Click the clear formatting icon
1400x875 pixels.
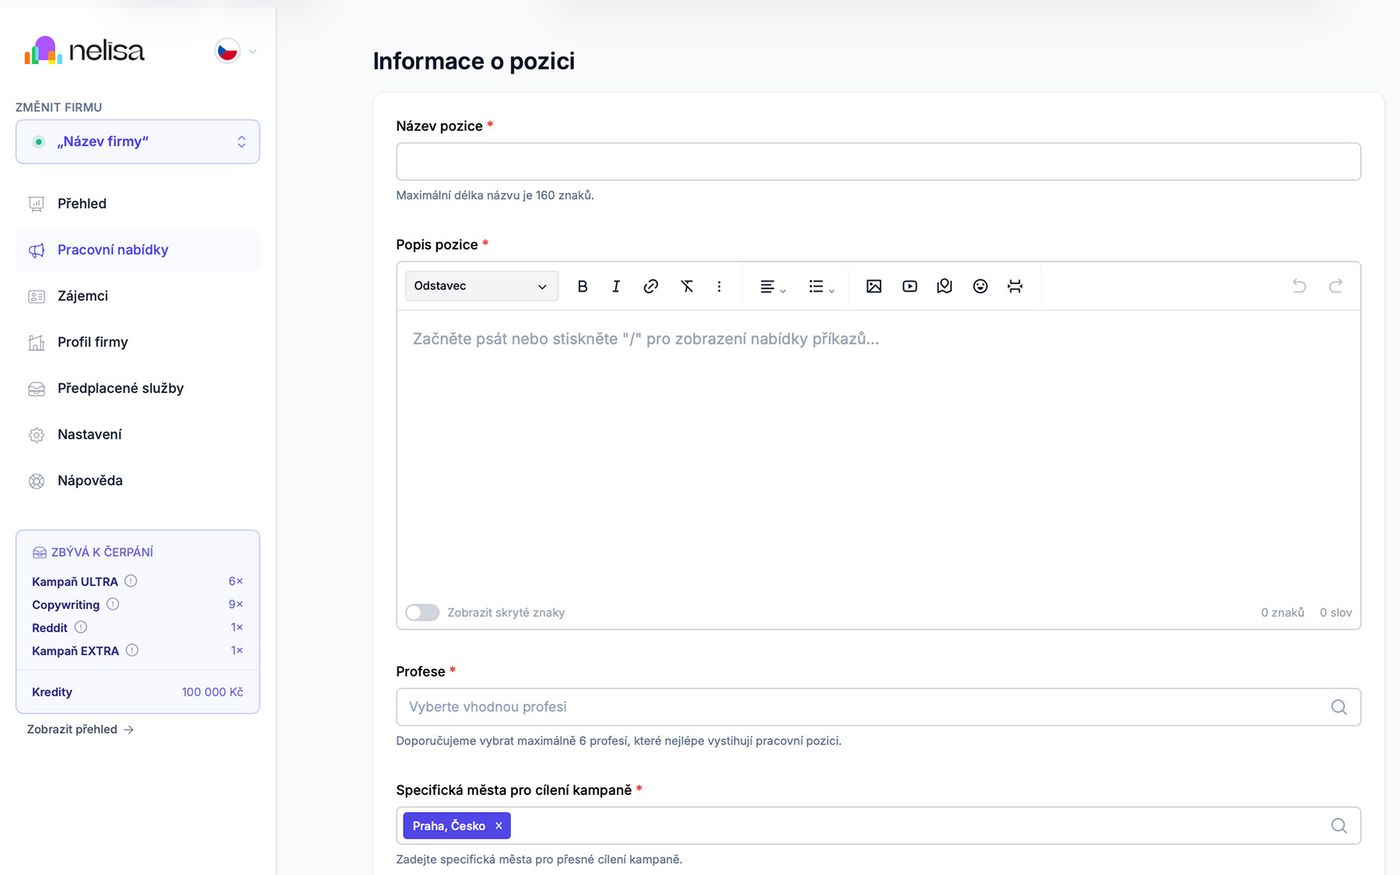pos(687,286)
